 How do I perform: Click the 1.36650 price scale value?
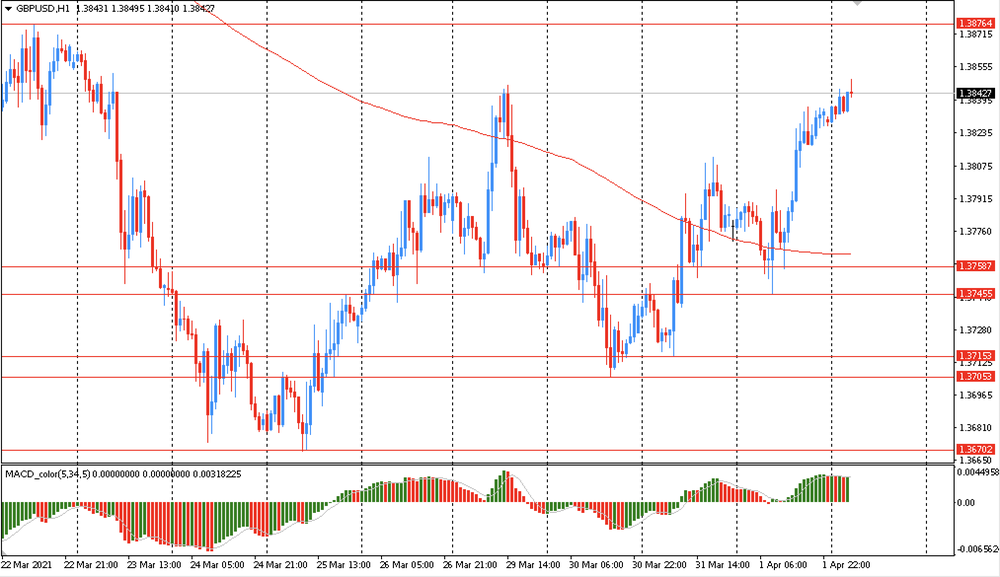pyautogui.click(x=976, y=460)
